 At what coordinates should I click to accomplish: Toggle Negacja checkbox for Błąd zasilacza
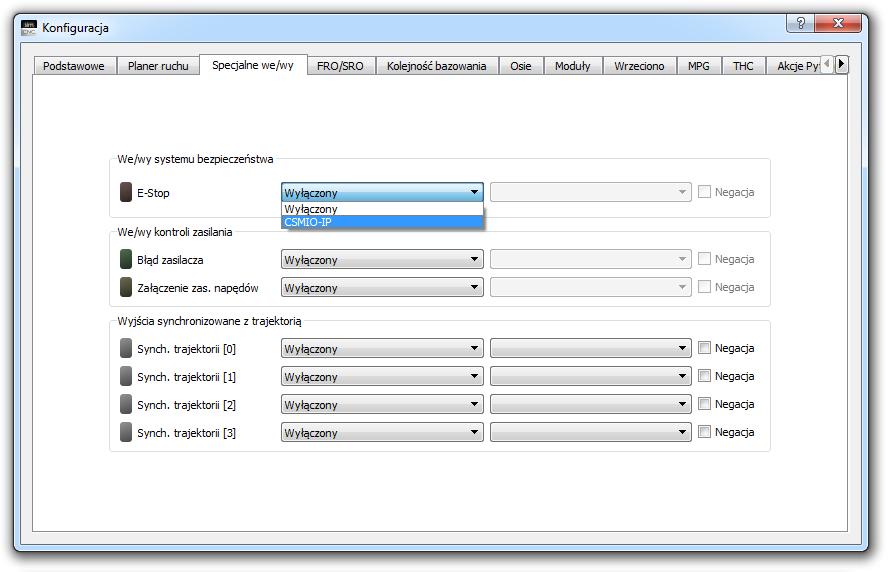pyautogui.click(x=704, y=259)
